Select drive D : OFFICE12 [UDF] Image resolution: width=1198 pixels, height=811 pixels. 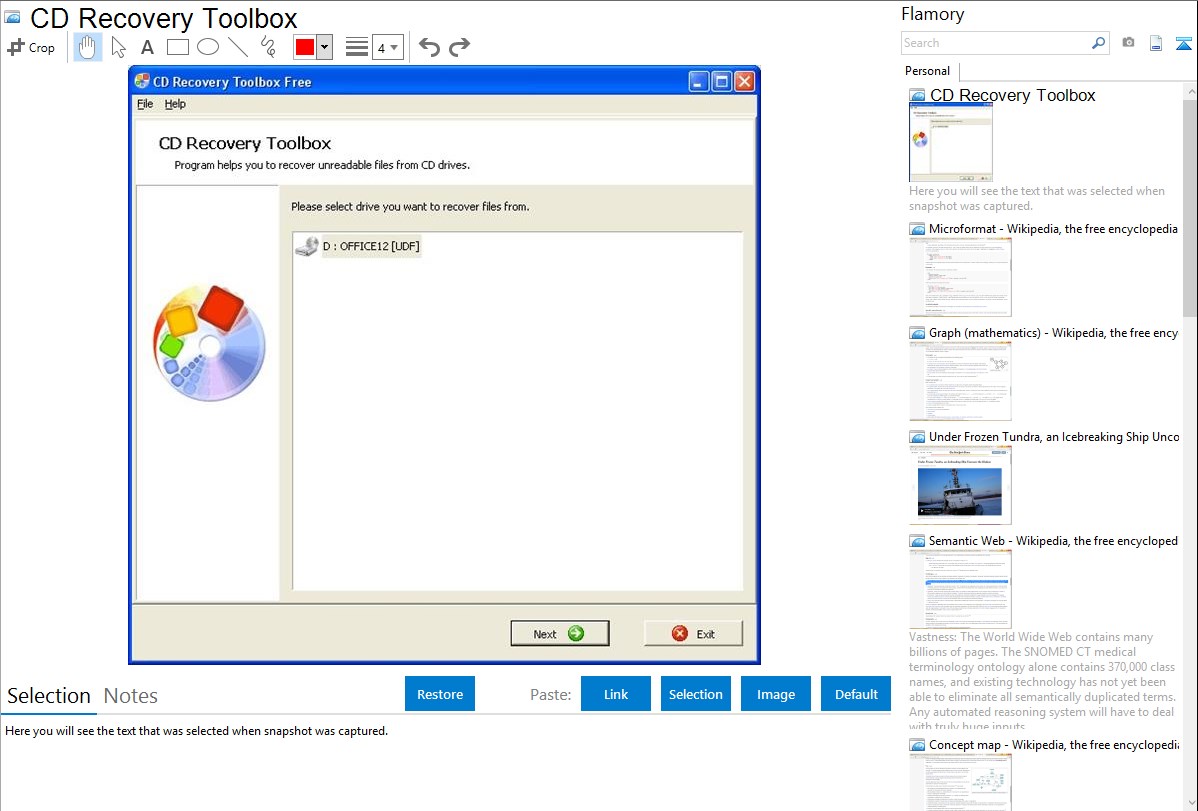[x=371, y=246]
